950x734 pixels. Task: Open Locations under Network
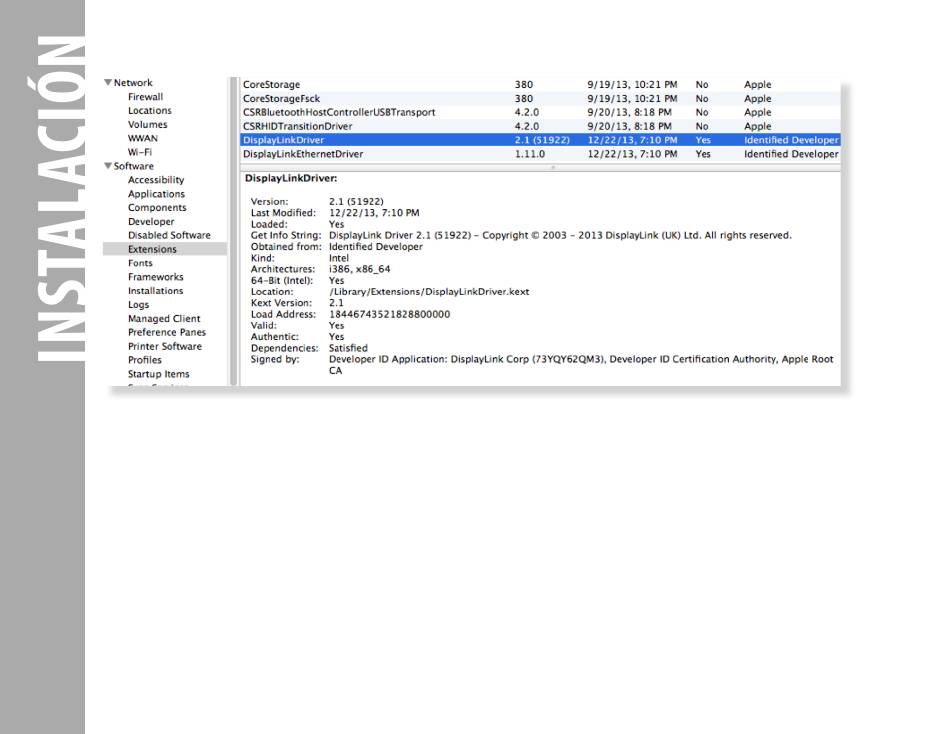tap(149, 111)
